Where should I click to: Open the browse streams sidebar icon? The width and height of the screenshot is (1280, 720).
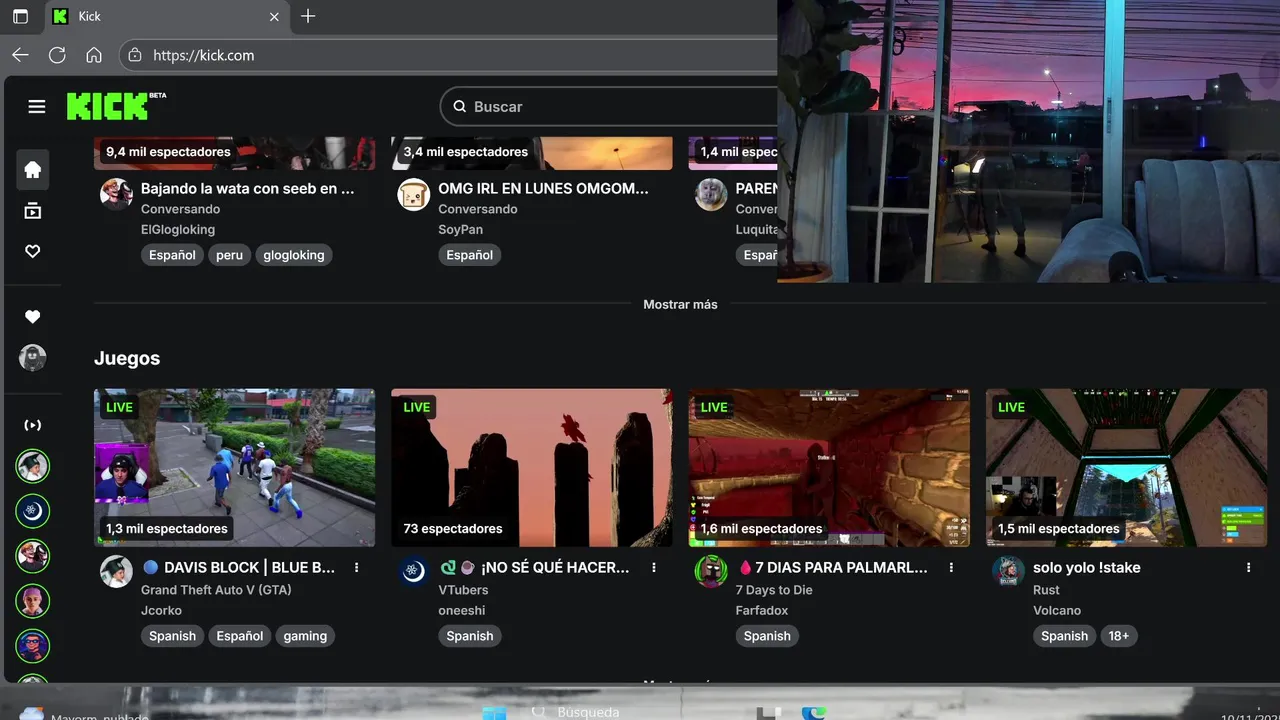point(33,211)
